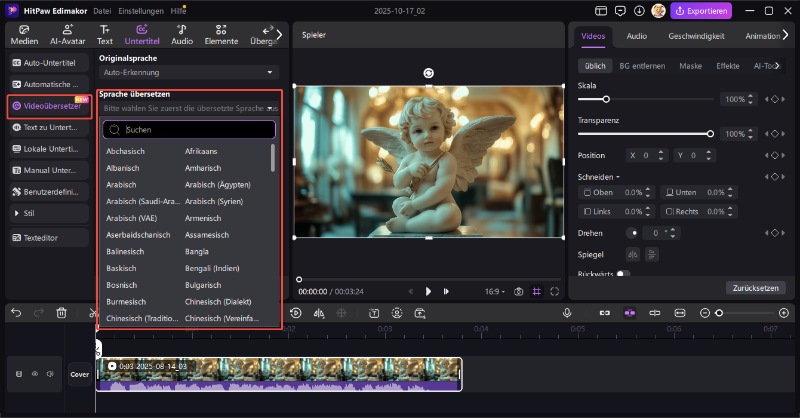Image resolution: width=800 pixels, height=418 pixels.
Task: Open the Animation tab
Action: point(762,36)
